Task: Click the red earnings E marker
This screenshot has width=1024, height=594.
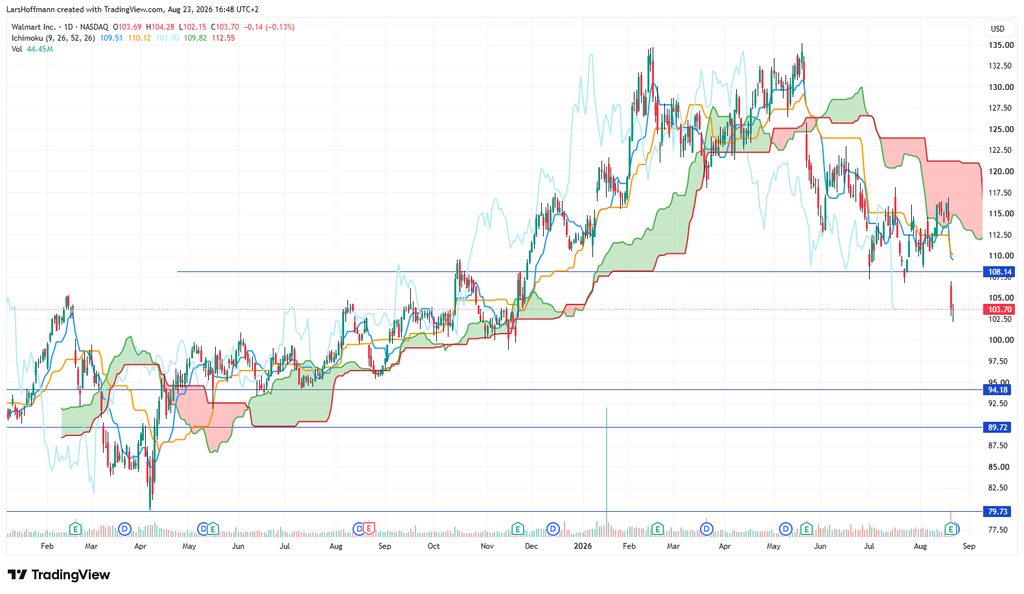Action: coord(368,528)
